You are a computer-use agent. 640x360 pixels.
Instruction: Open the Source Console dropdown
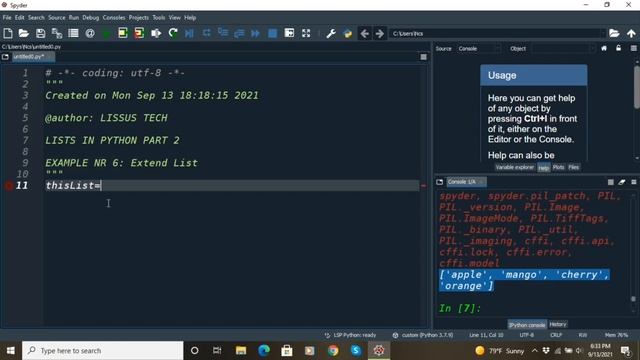click(478, 49)
